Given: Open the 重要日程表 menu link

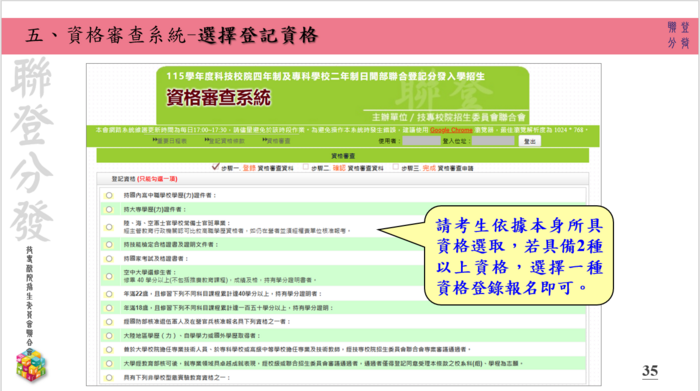Looking at the screenshot, I should pos(170,141).
